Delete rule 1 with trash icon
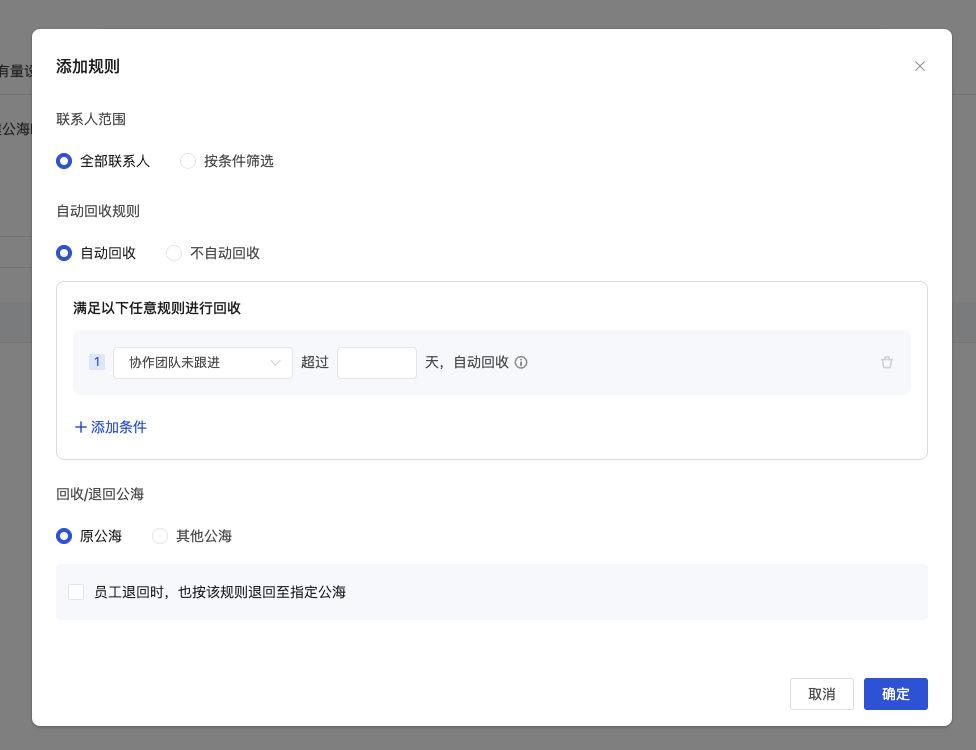The height and width of the screenshot is (750, 976). coord(886,362)
